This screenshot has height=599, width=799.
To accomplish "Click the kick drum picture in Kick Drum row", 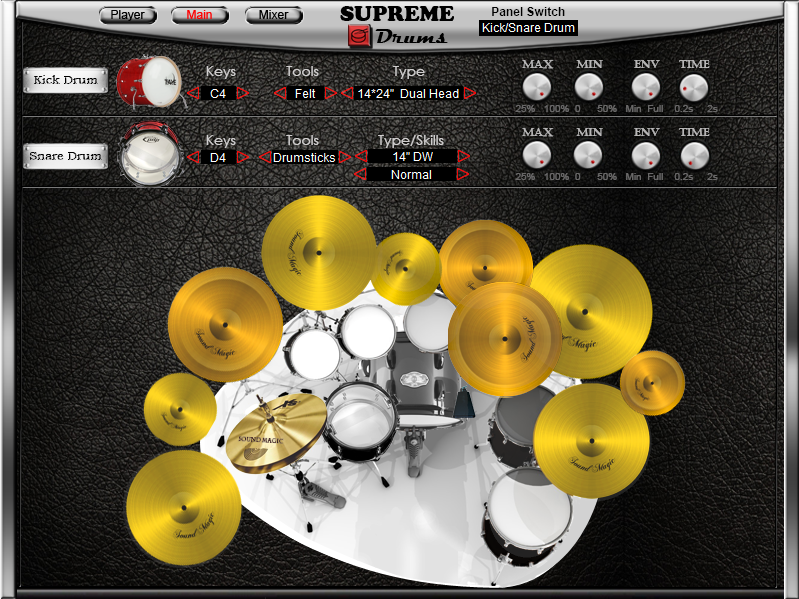I will (x=150, y=82).
